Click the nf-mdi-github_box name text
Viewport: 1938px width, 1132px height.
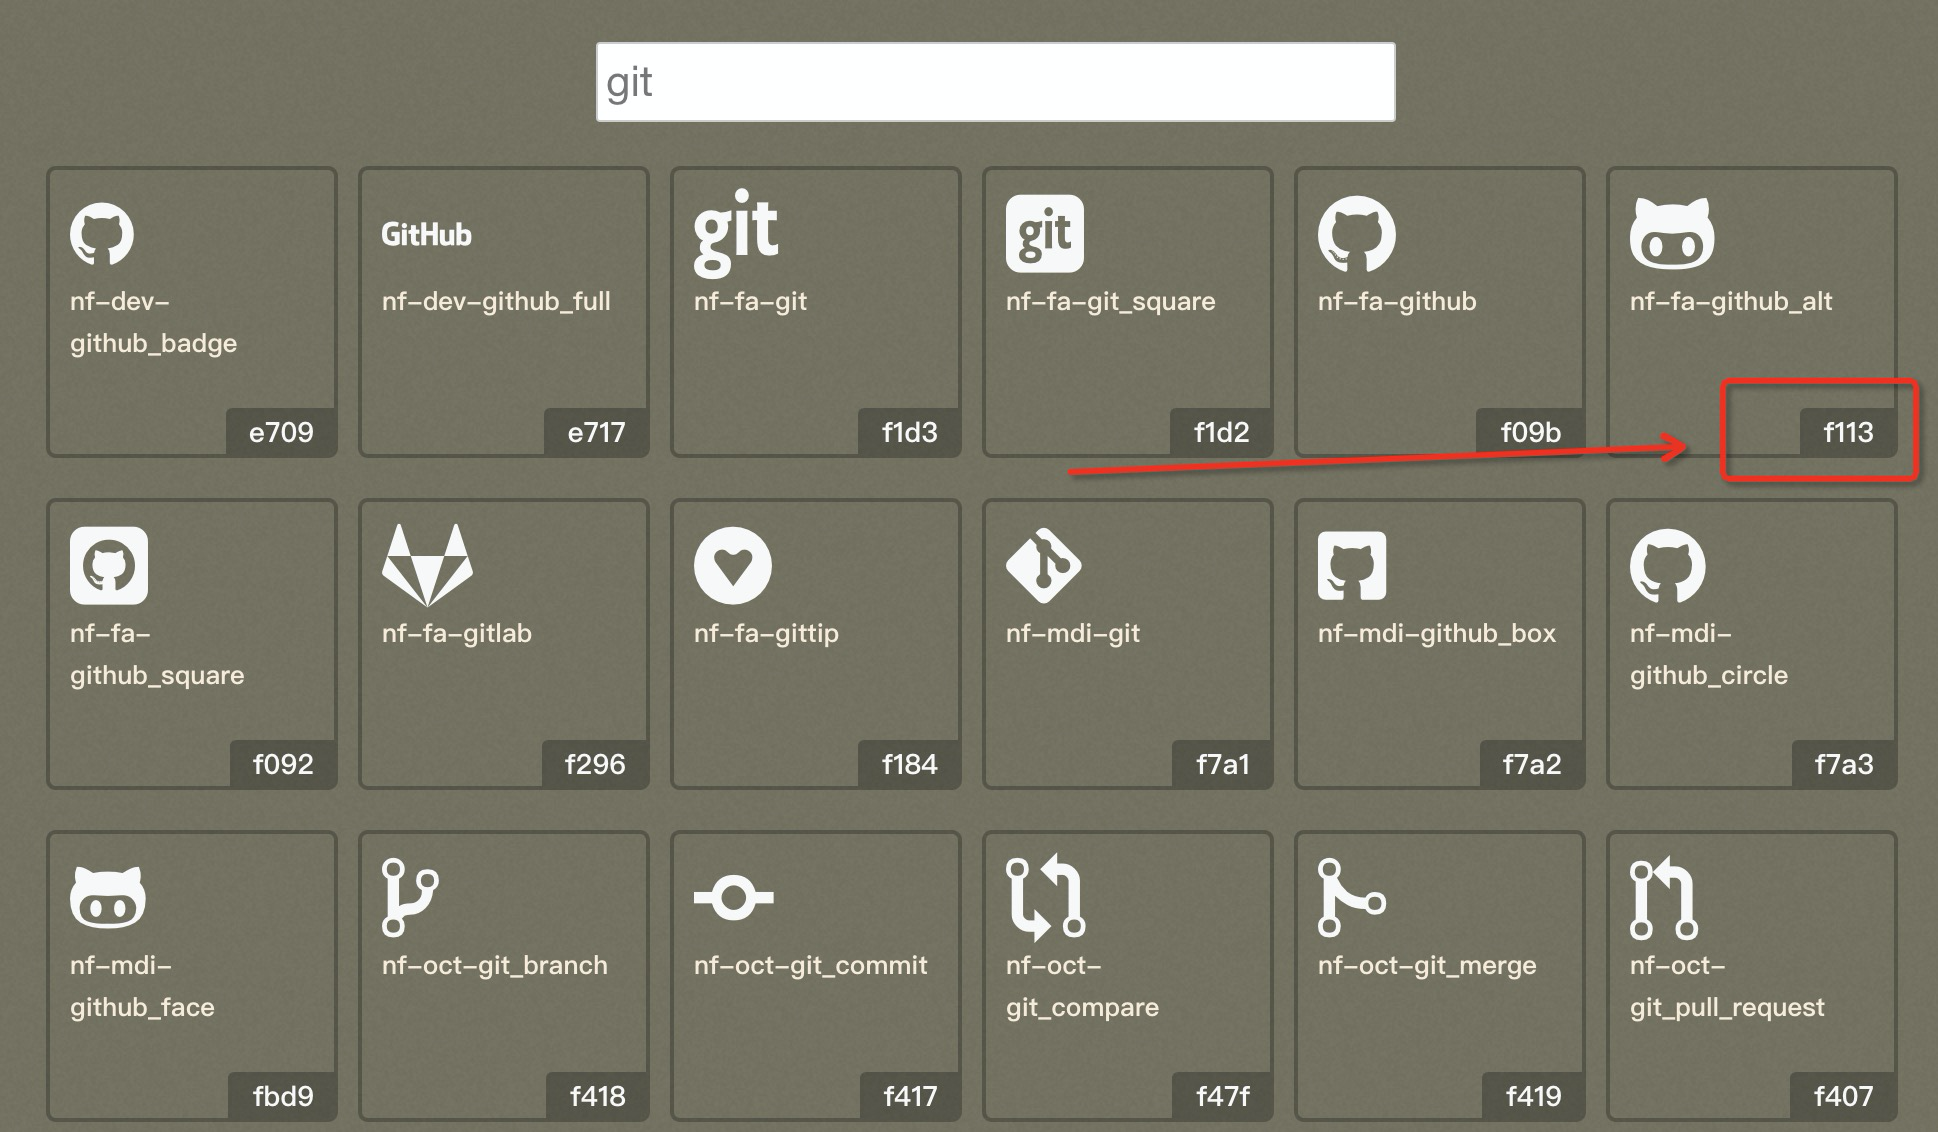(x=1437, y=633)
